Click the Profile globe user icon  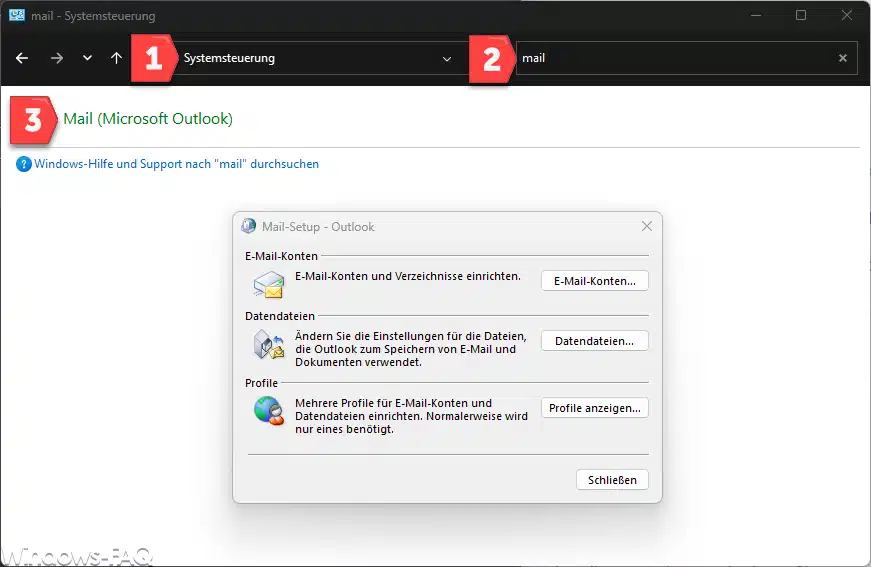(269, 411)
